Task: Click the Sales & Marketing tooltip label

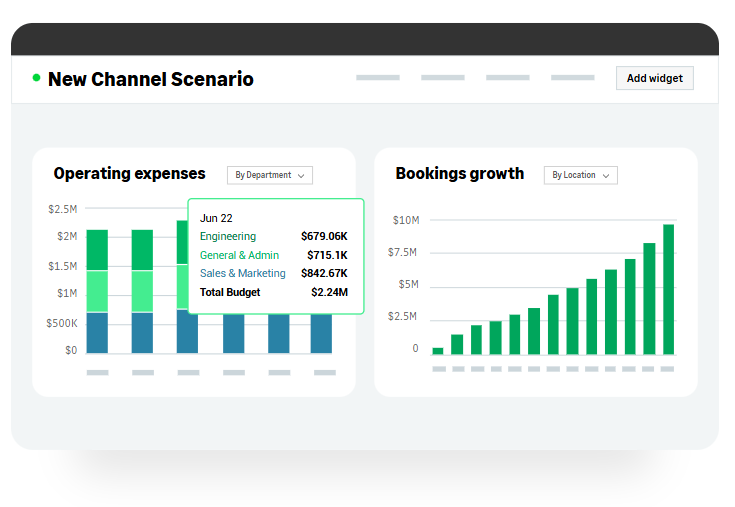Action: [x=242, y=273]
